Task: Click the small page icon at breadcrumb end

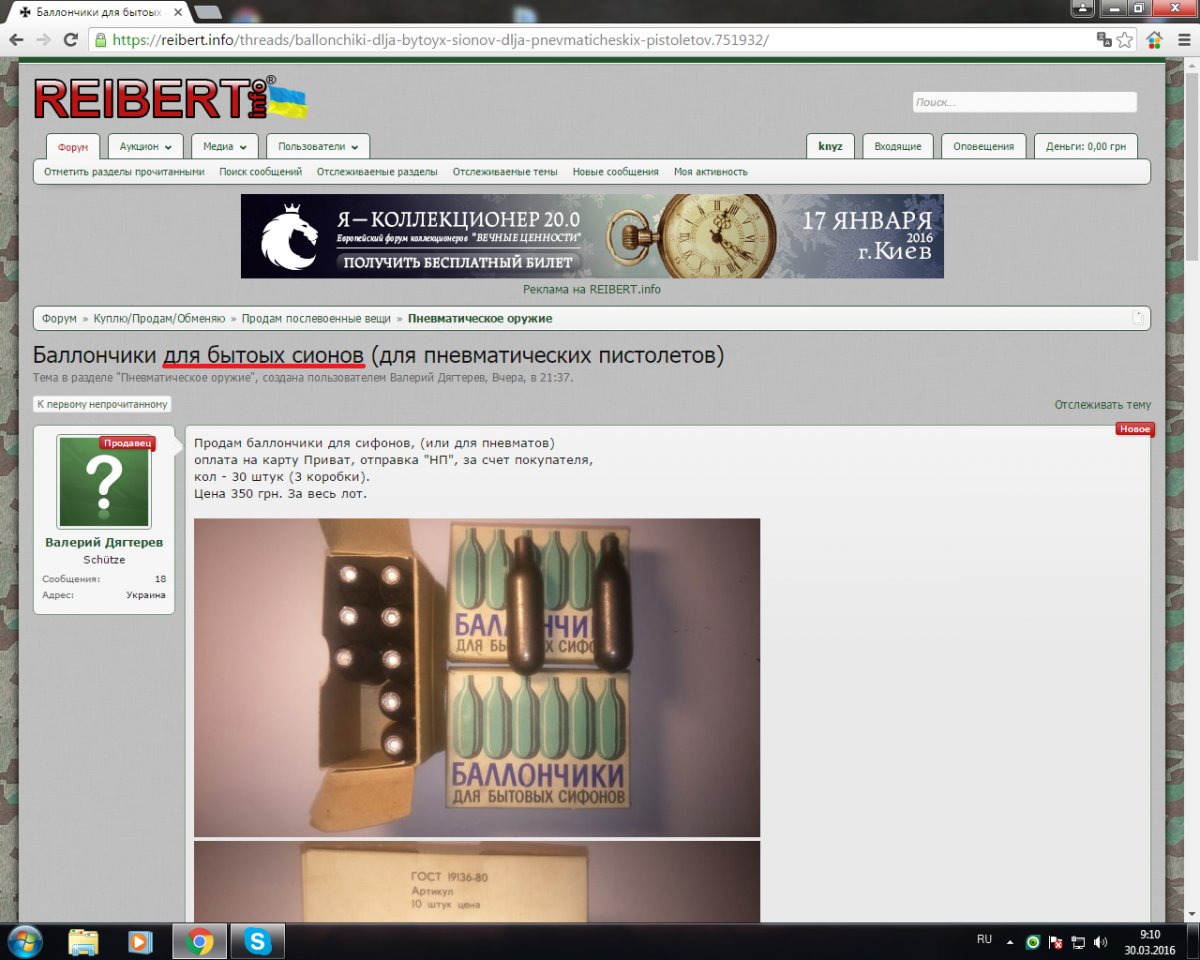Action: click(x=1137, y=318)
